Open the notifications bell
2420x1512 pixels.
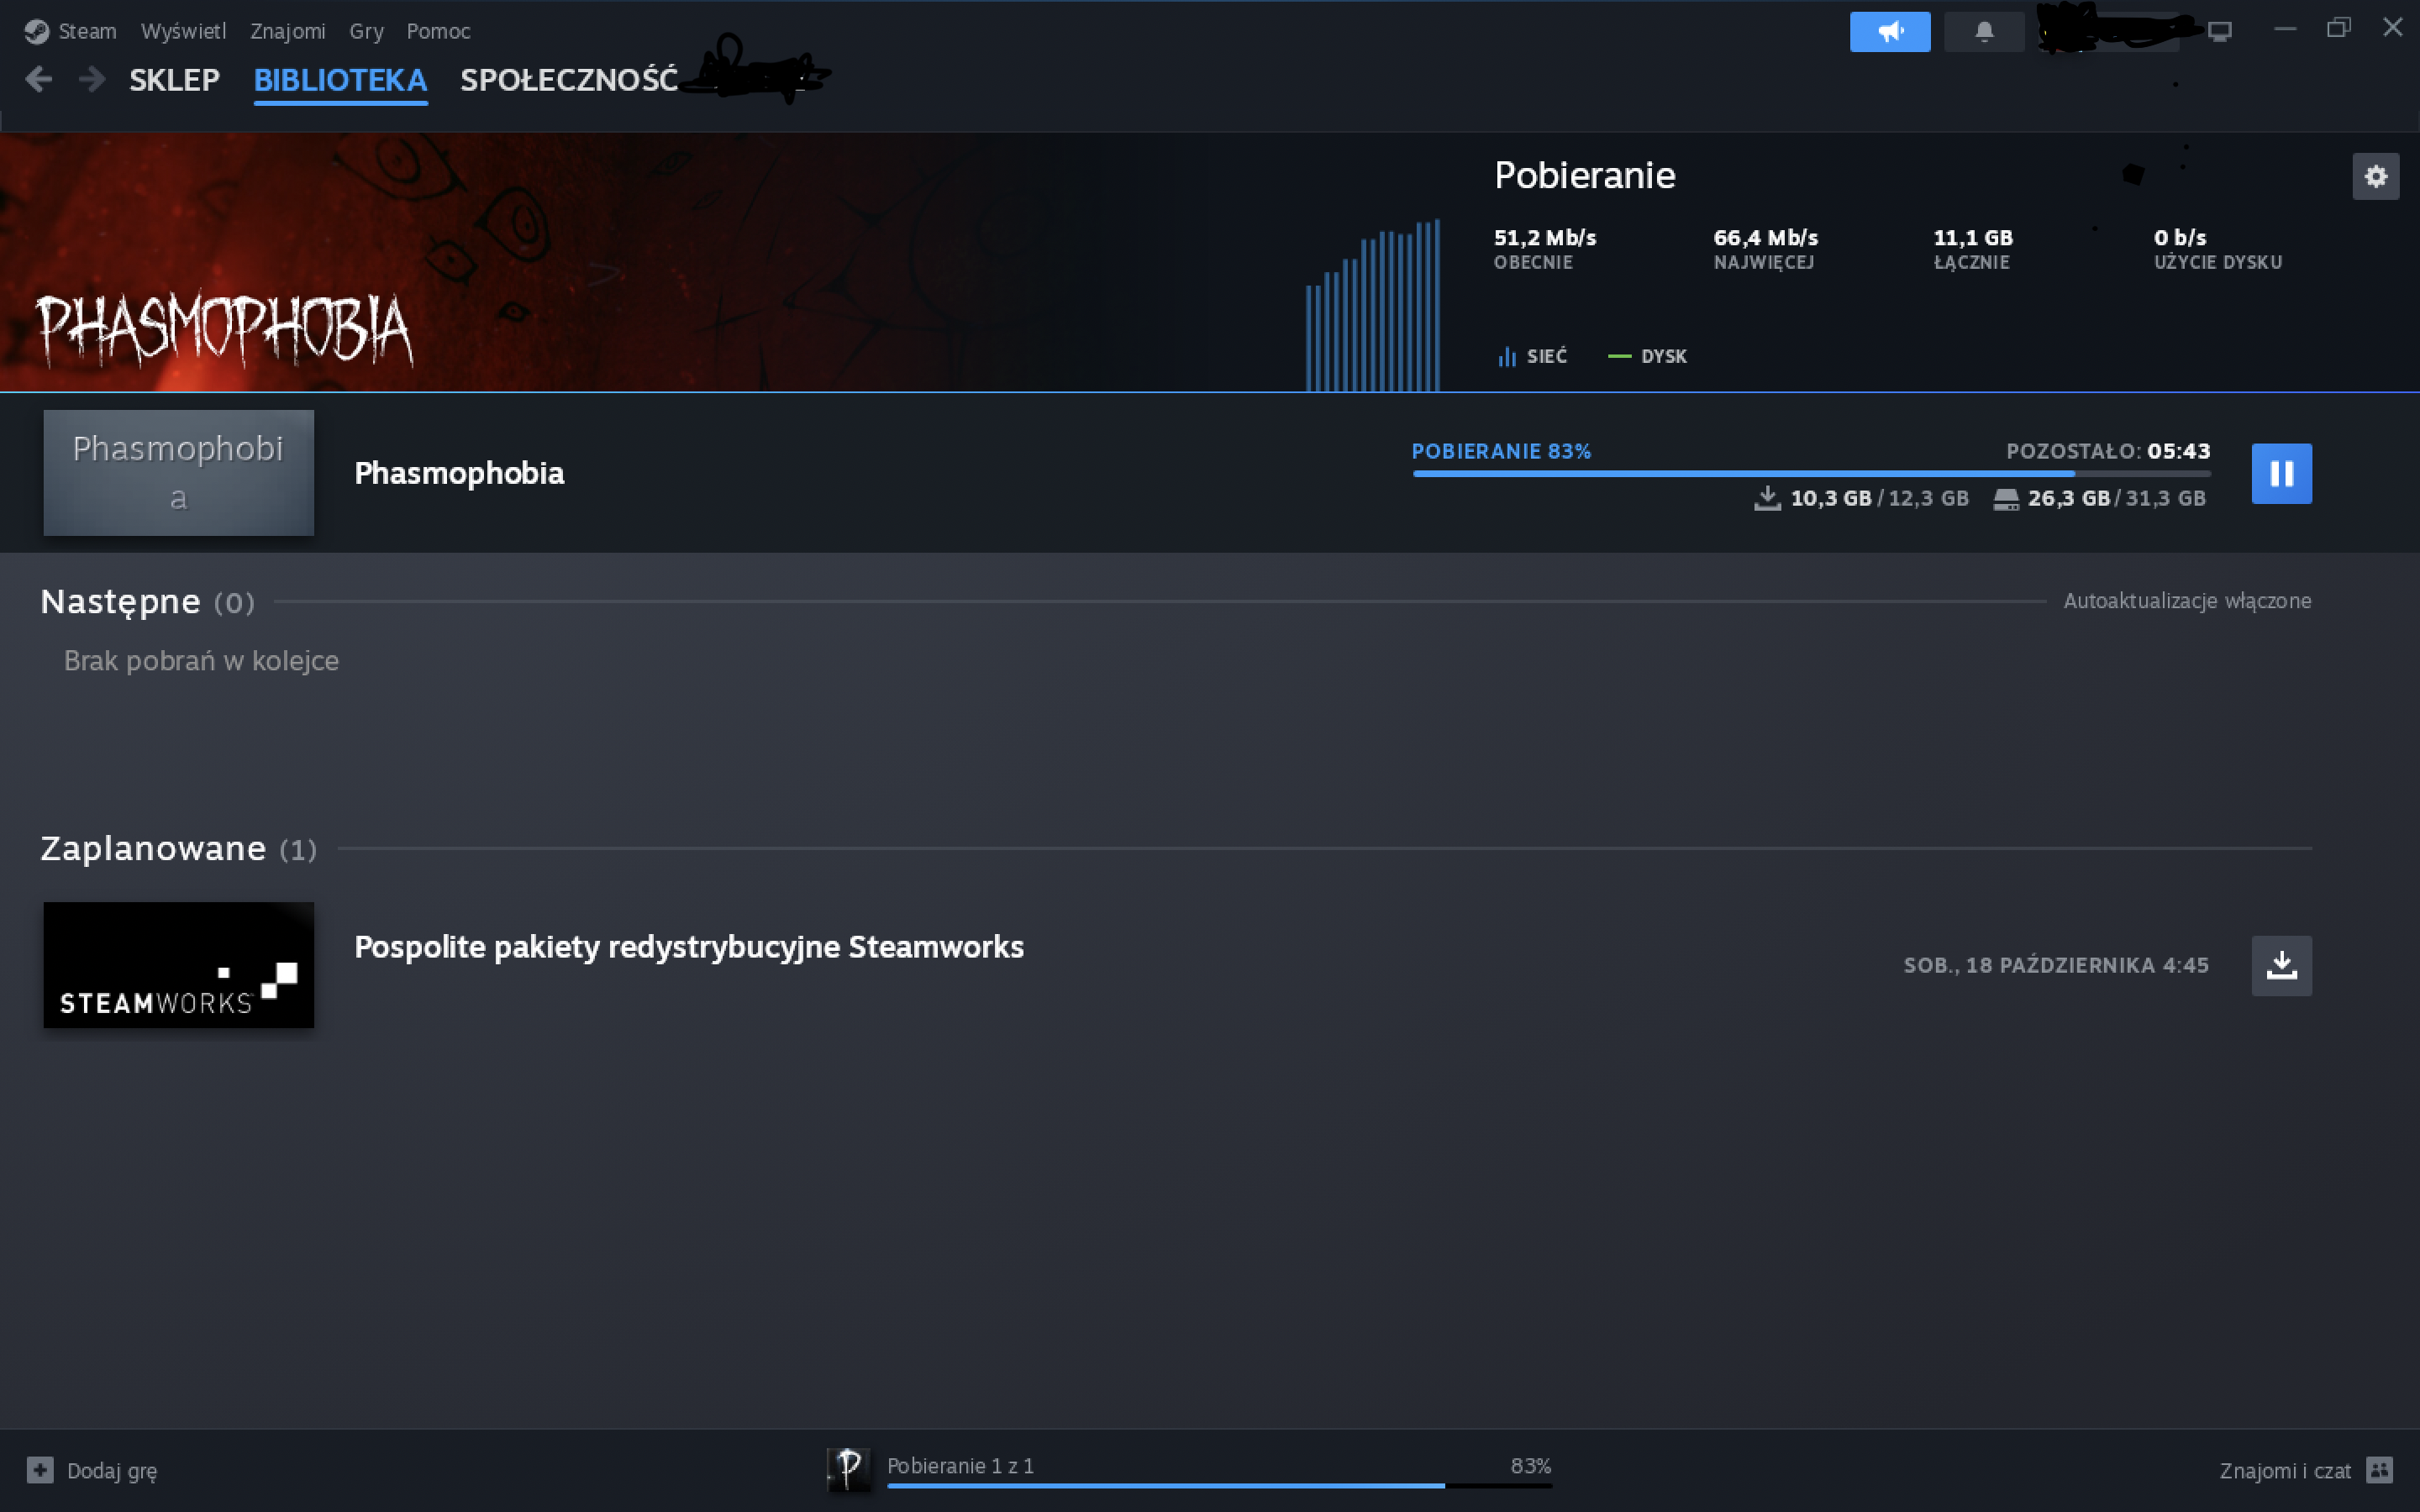(1983, 32)
